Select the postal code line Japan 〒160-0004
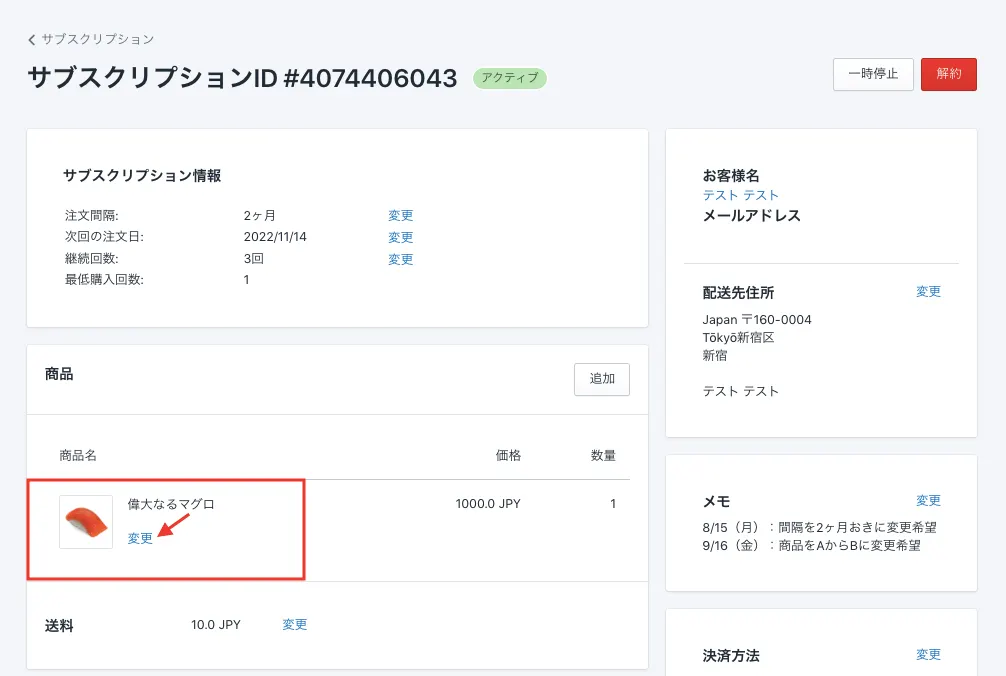 756,319
